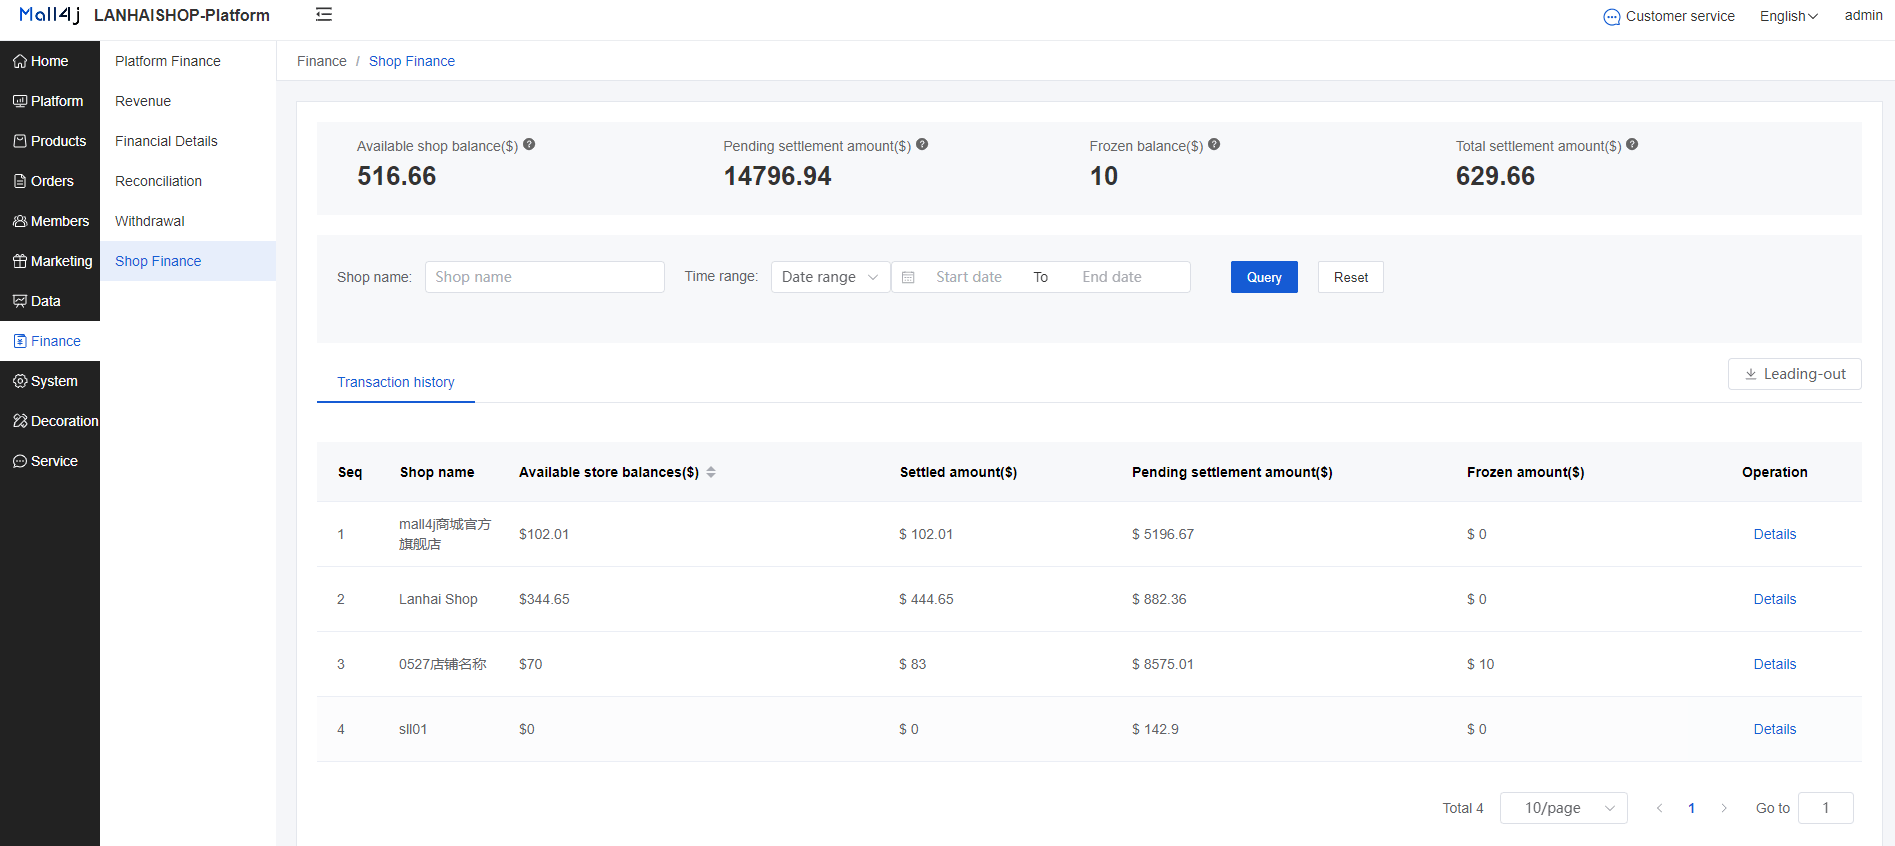This screenshot has width=1895, height=846.
Task: Go to next page arrow
Action: click(1724, 808)
